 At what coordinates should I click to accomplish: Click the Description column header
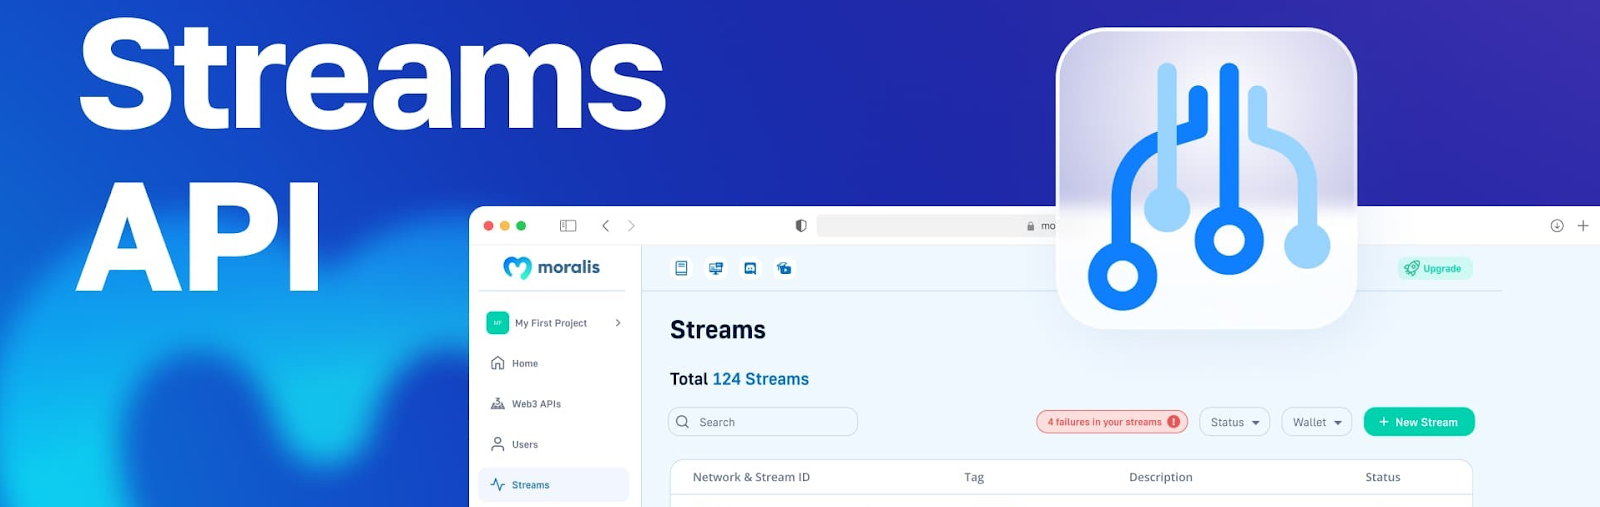coord(1161,477)
